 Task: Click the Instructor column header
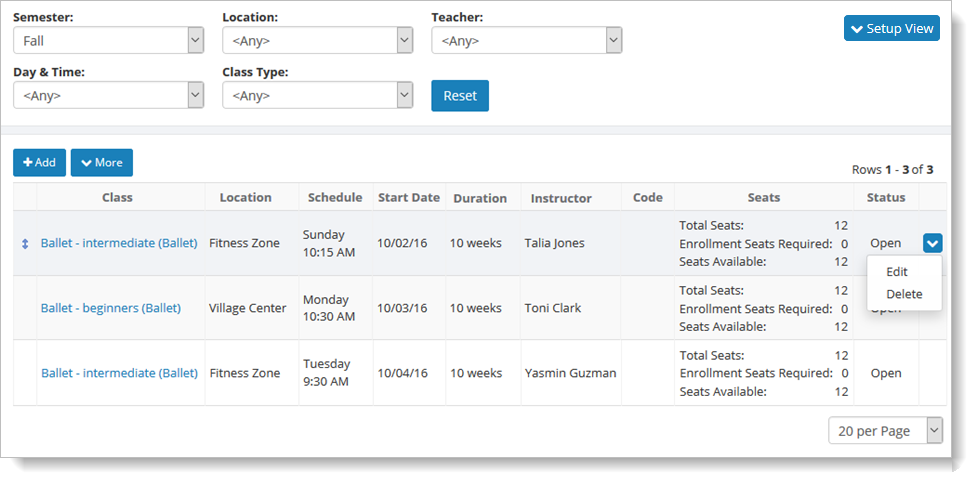pyautogui.click(x=561, y=198)
